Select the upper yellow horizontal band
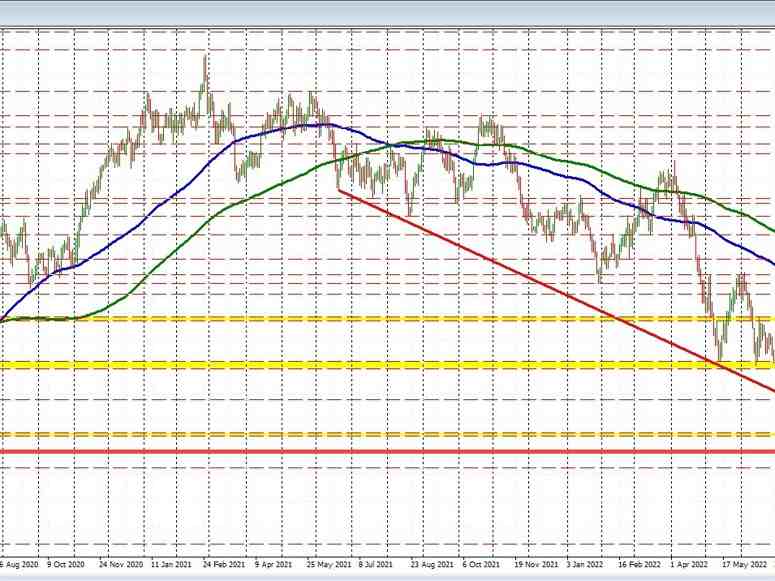This screenshot has height=581, width=775. (388, 319)
